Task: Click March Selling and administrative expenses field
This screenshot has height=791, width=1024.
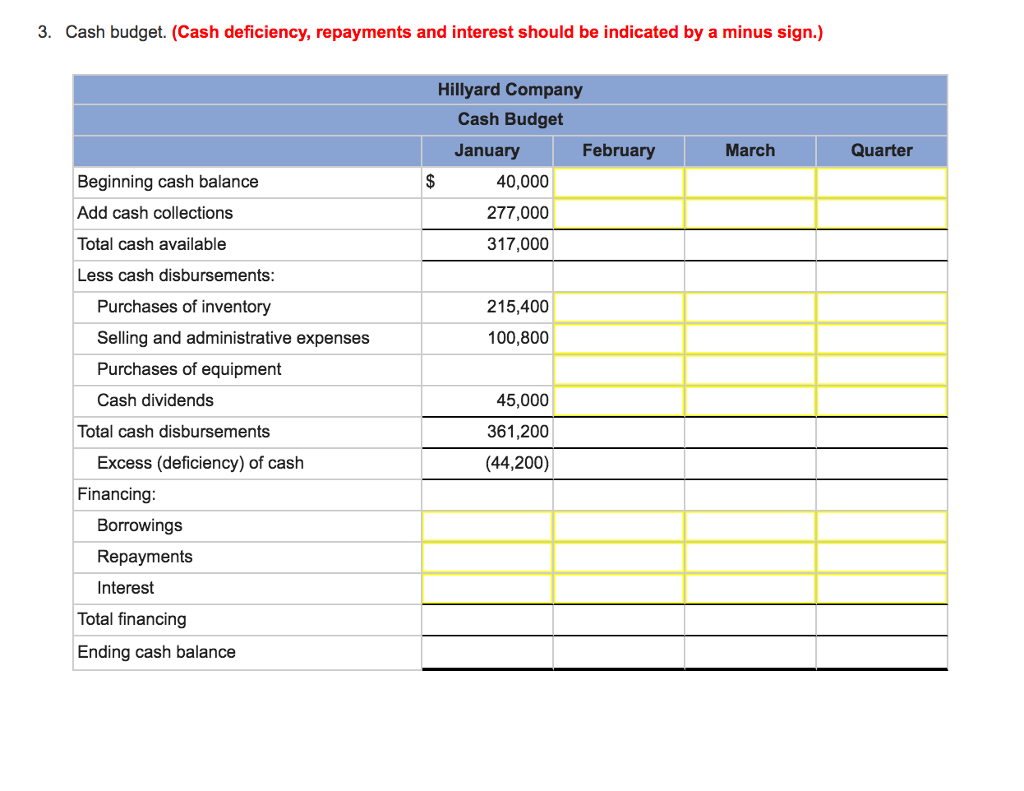Action: (750, 338)
